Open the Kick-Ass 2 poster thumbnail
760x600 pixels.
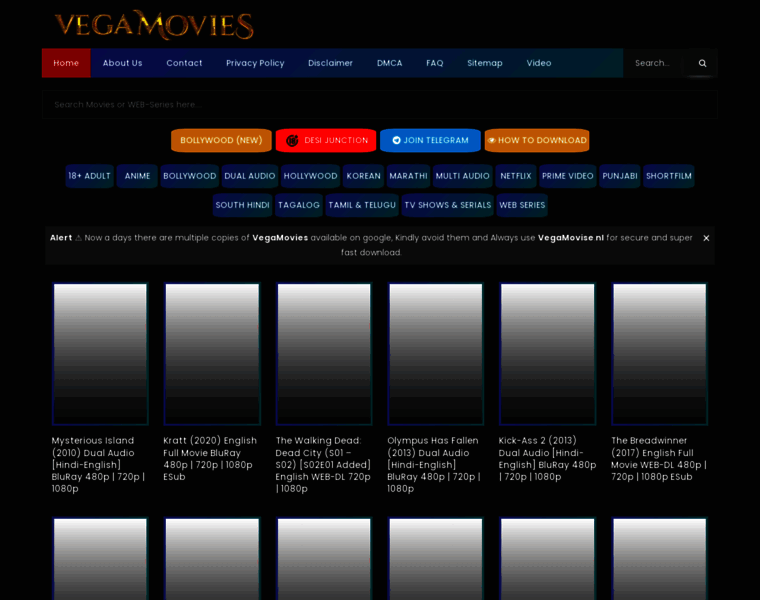[x=547, y=354]
